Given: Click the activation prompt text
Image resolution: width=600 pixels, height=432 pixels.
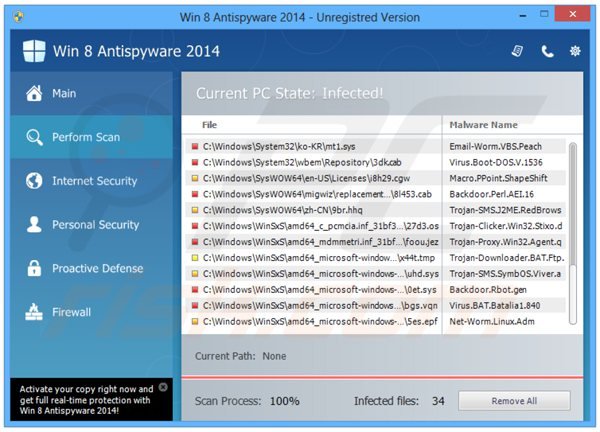Looking at the screenshot, I should (x=86, y=400).
